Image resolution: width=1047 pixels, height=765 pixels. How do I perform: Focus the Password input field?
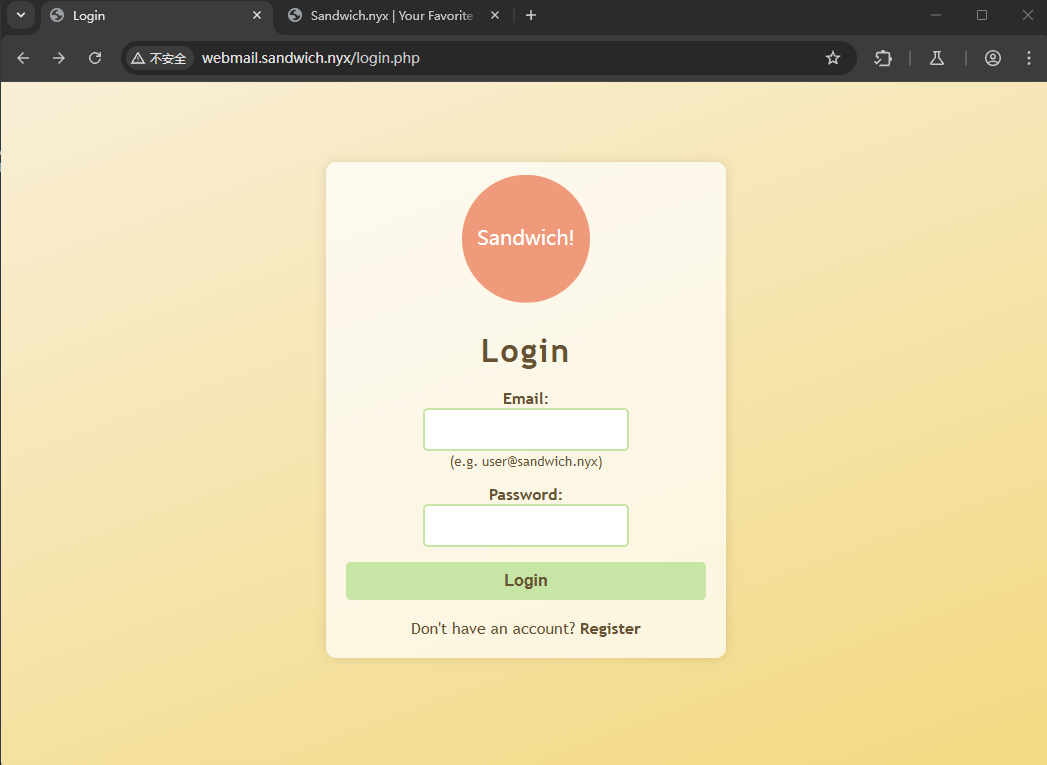coord(525,525)
